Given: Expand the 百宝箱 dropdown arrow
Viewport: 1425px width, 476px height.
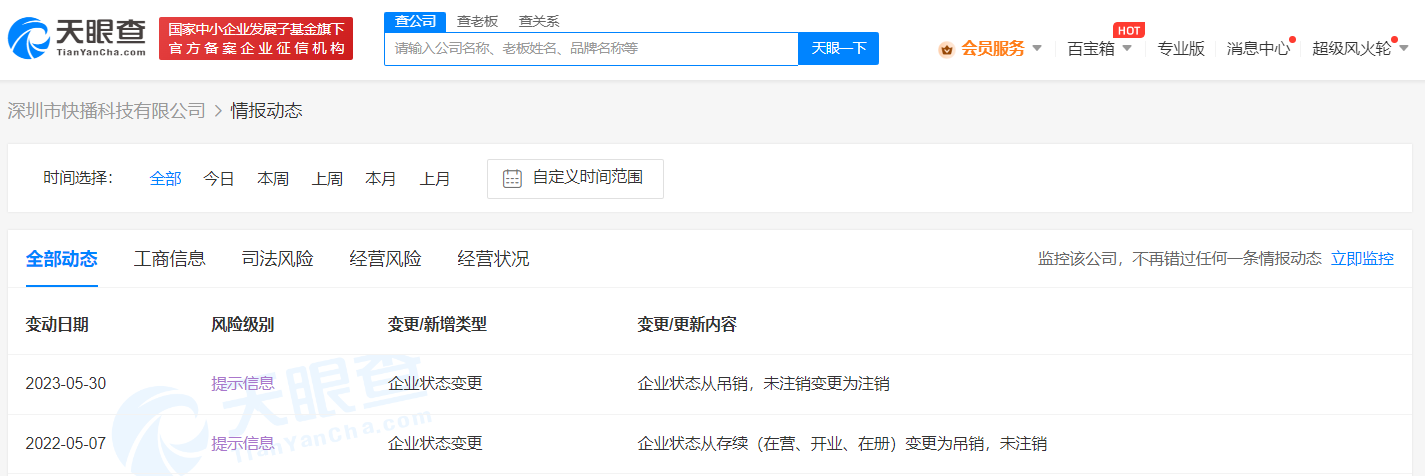Looking at the screenshot, I should click(1127, 48).
